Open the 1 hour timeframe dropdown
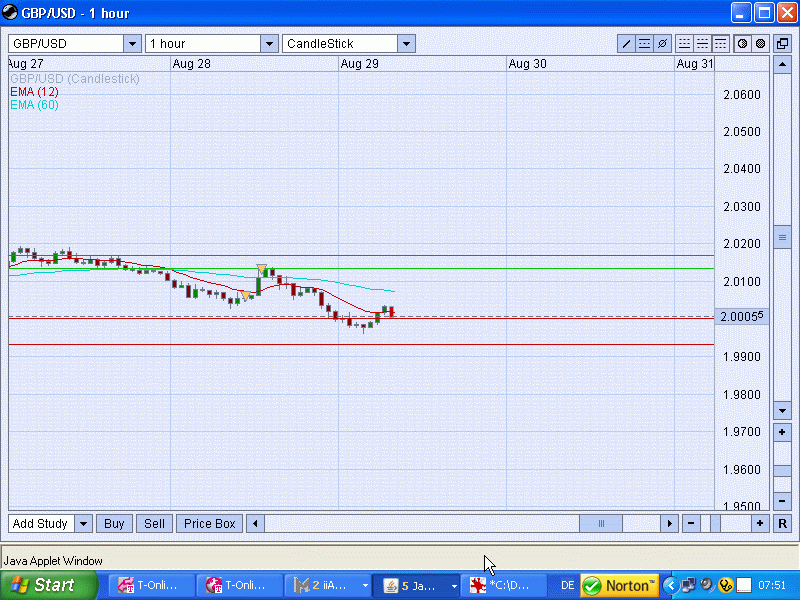This screenshot has height=600, width=800. pyautogui.click(x=268, y=44)
